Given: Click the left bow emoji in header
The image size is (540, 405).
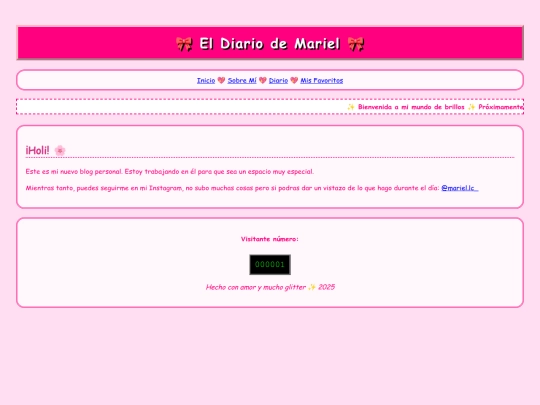Looking at the screenshot, I should [x=184, y=44].
